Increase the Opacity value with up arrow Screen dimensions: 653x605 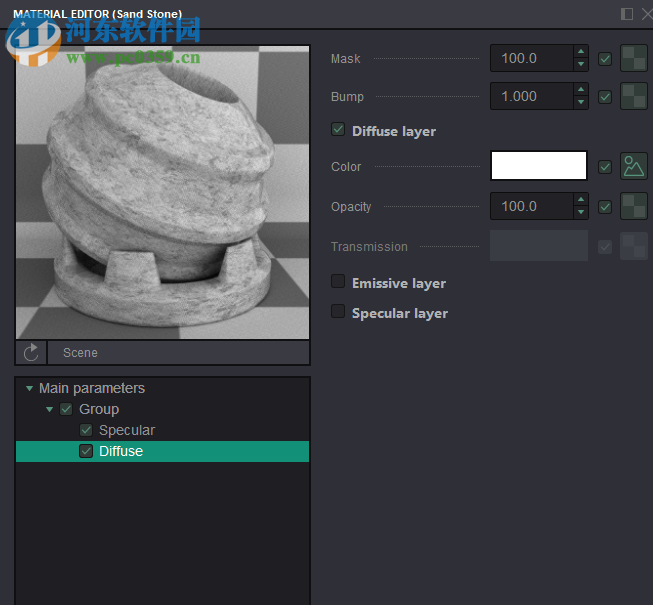pos(581,199)
